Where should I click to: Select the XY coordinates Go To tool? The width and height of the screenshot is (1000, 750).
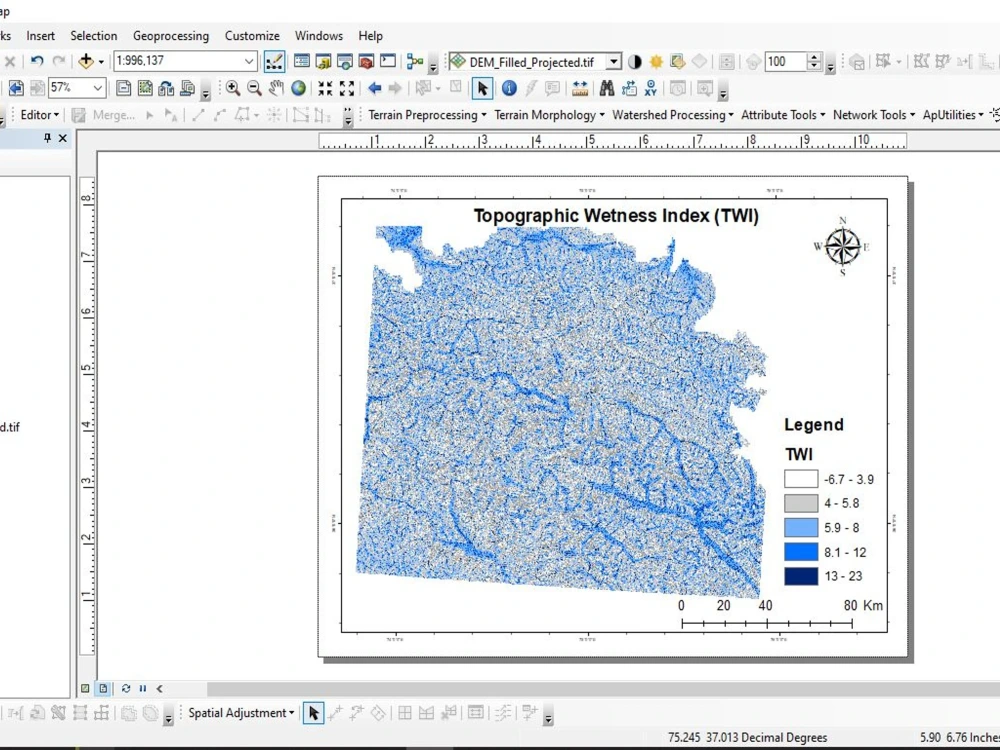coord(651,88)
